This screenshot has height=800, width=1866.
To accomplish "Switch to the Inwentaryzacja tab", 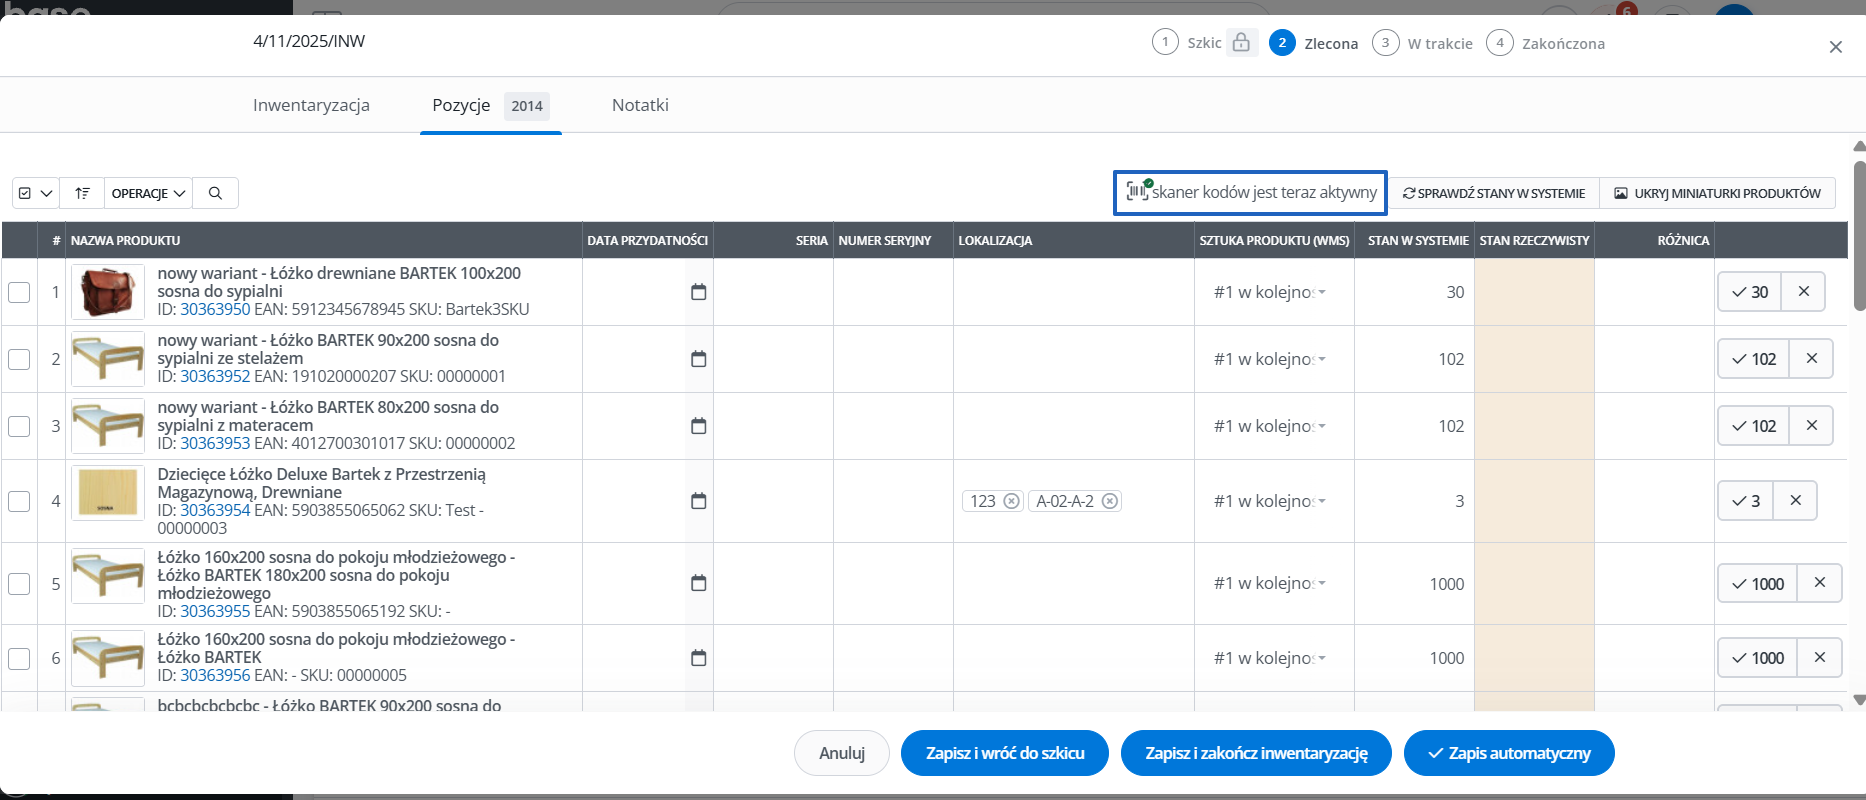I will [311, 105].
